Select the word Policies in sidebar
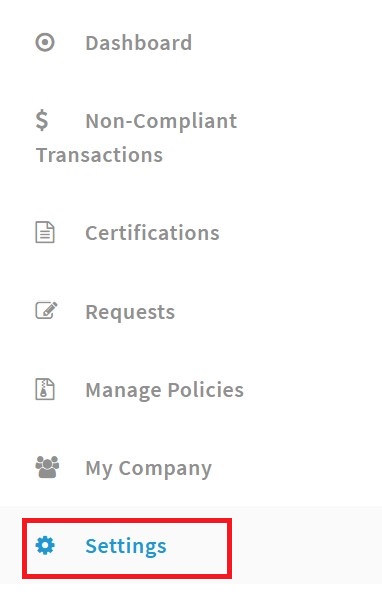The width and height of the screenshot is (382, 600). coord(206,390)
